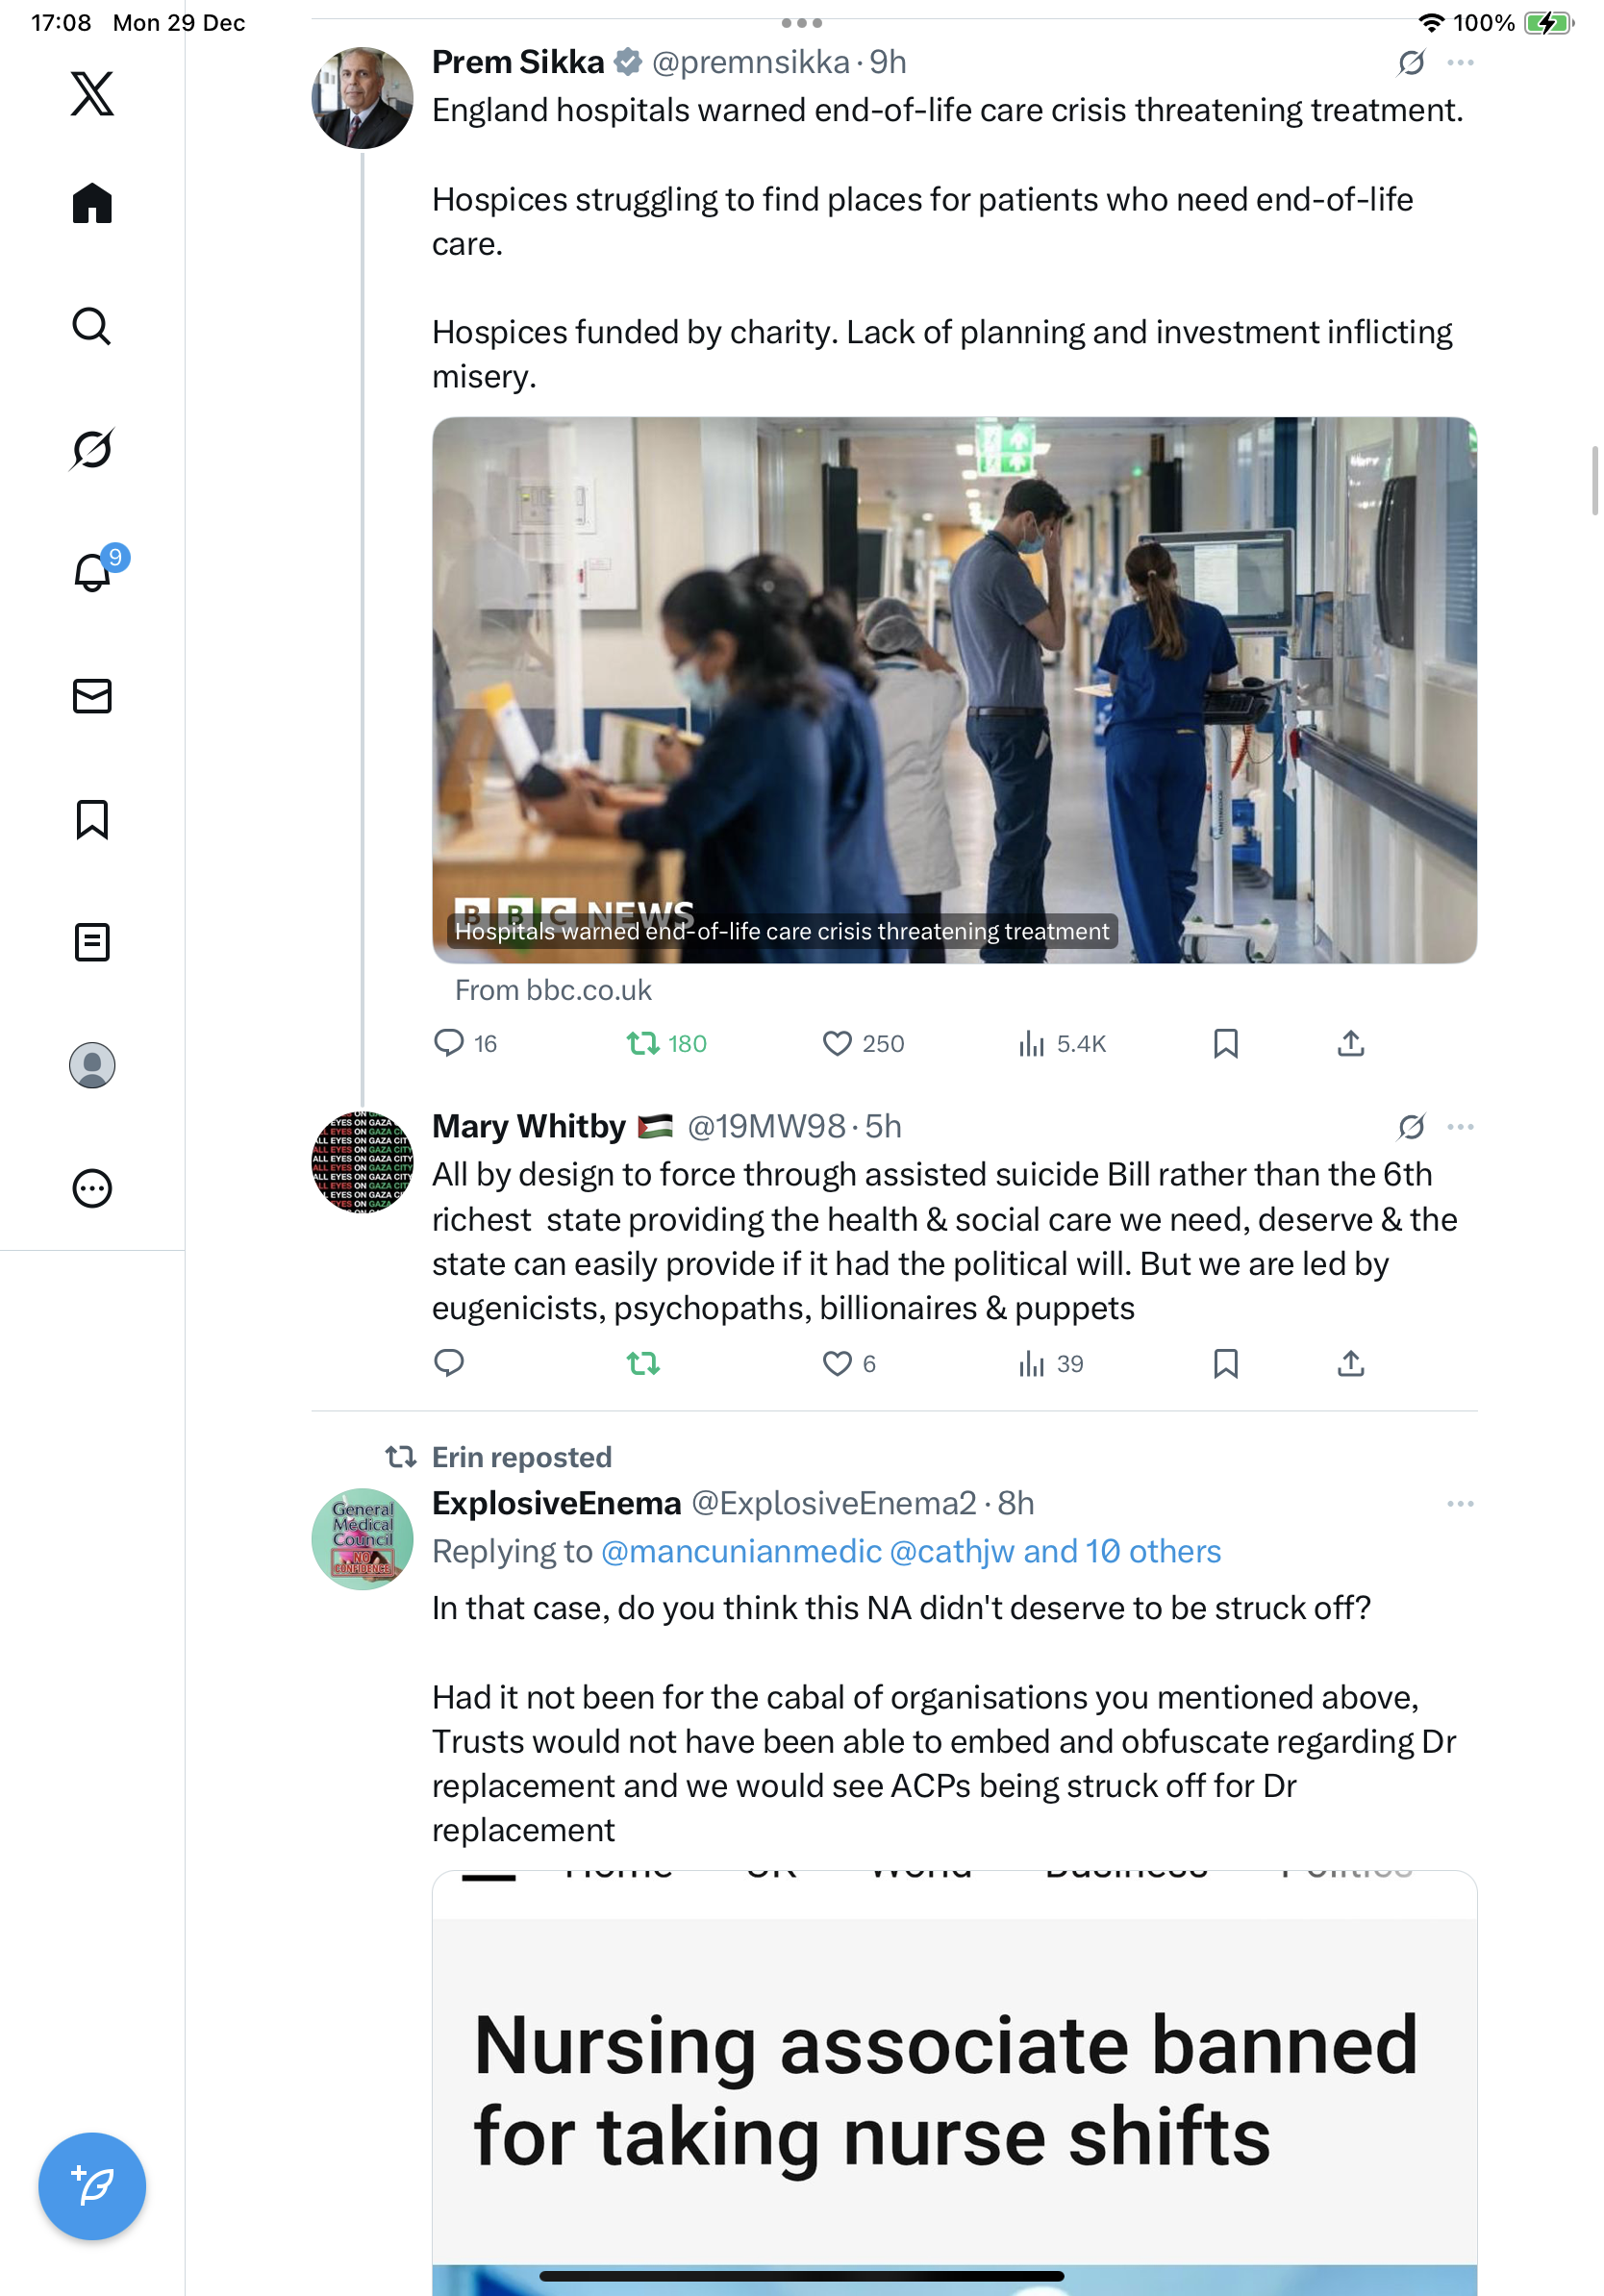The height and width of the screenshot is (2296, 1604).
Task: Share Prem Sikka's post
Action: click(1350, 1043)
